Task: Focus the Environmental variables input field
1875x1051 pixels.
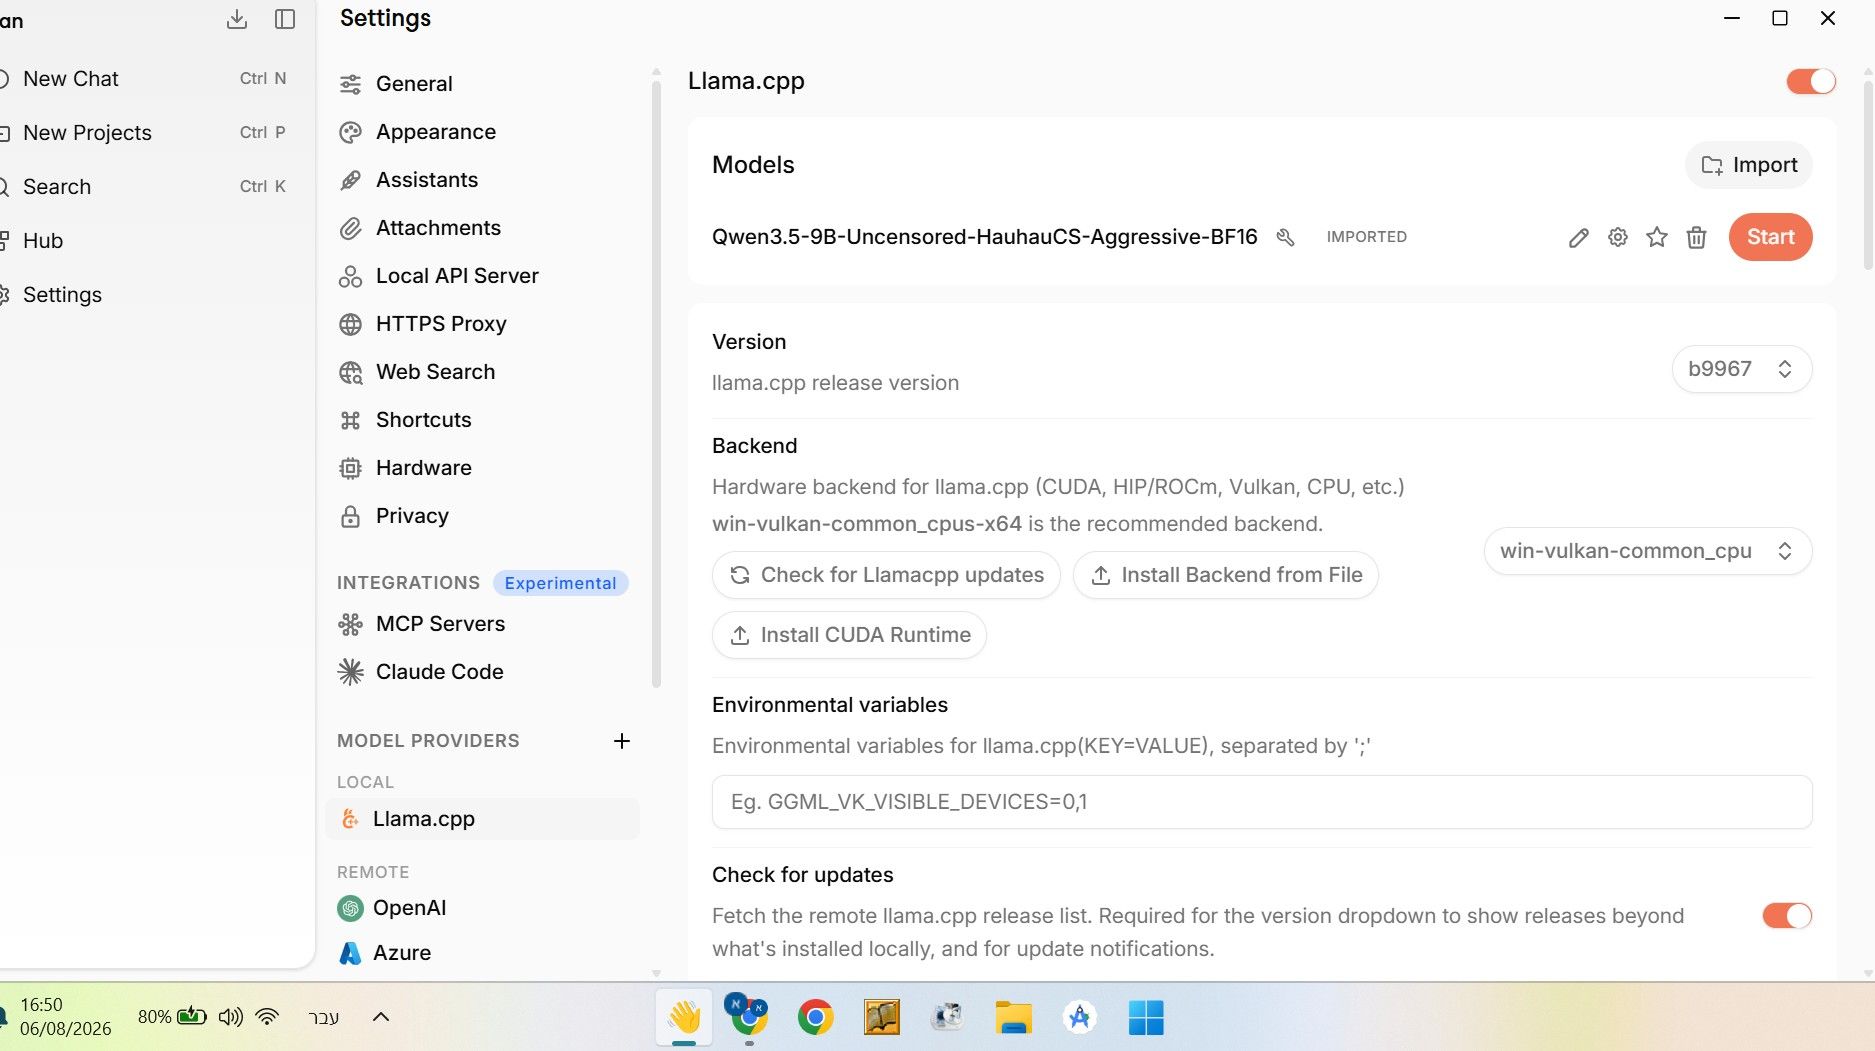Action: [1262, 802]
